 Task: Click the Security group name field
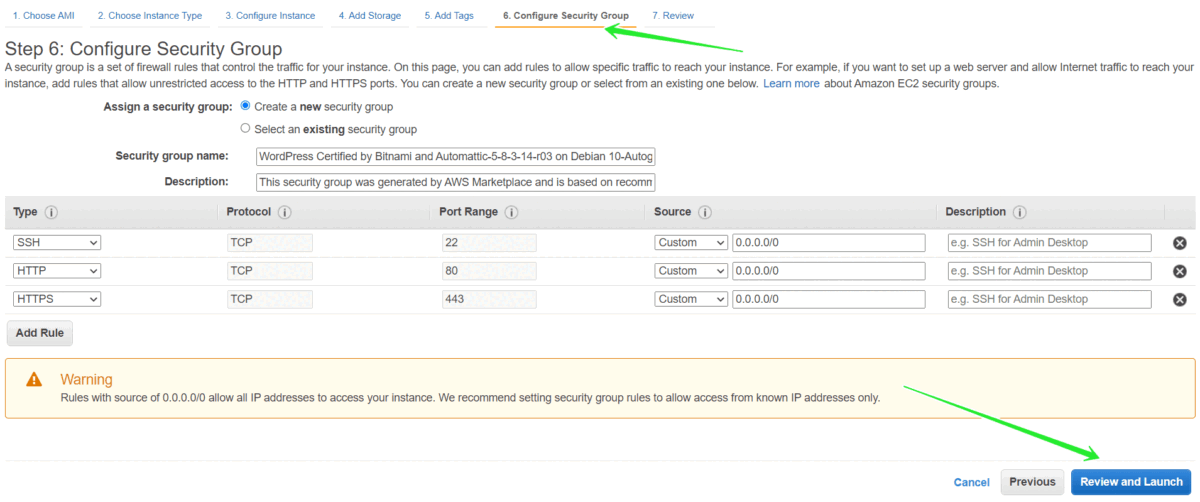click(x=455, y=156)
